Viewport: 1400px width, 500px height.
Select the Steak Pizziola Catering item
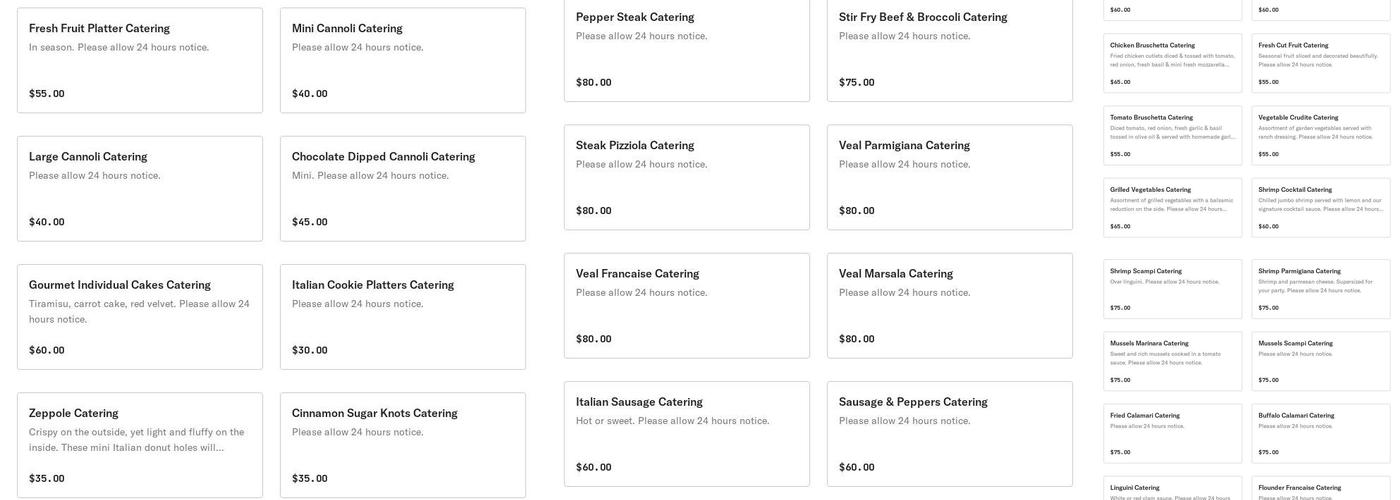click(x=687, y=177)
